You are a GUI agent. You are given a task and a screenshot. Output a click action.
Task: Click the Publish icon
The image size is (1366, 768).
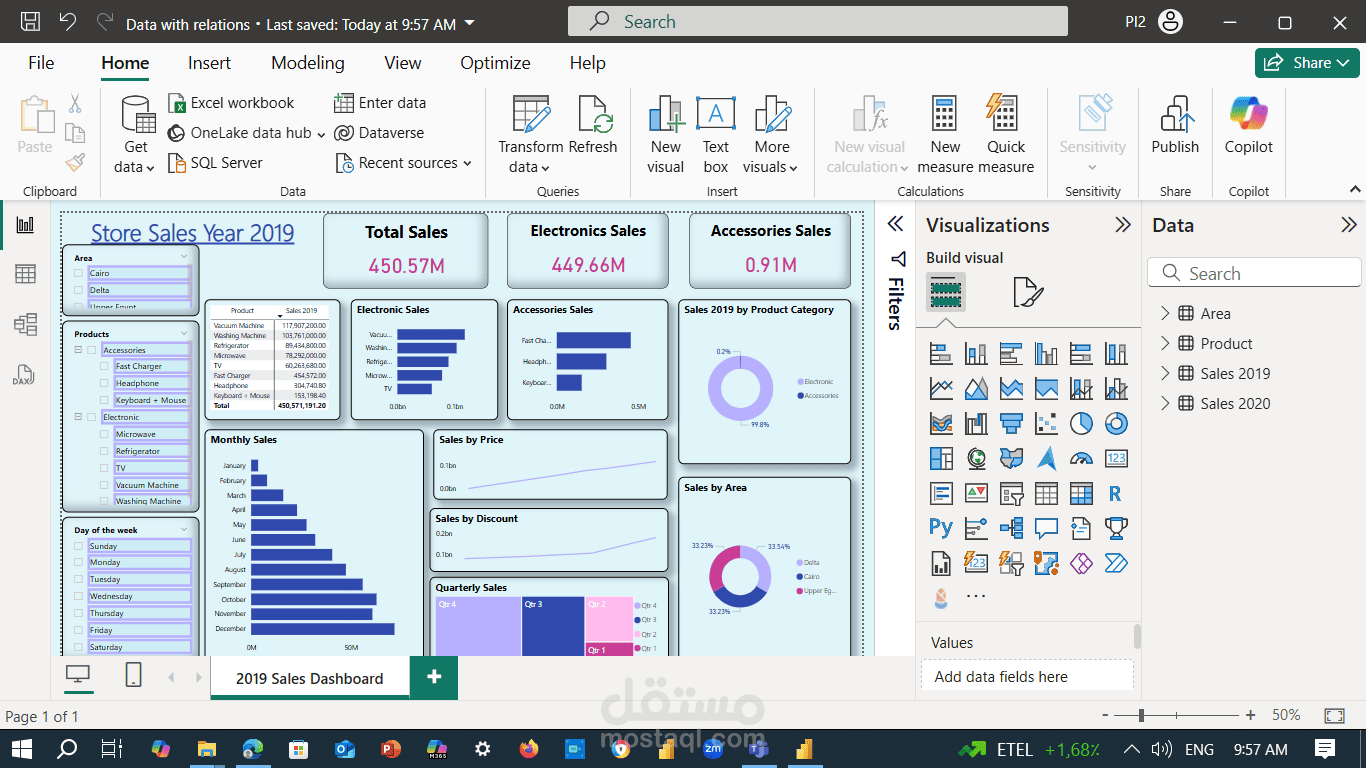1175,125
